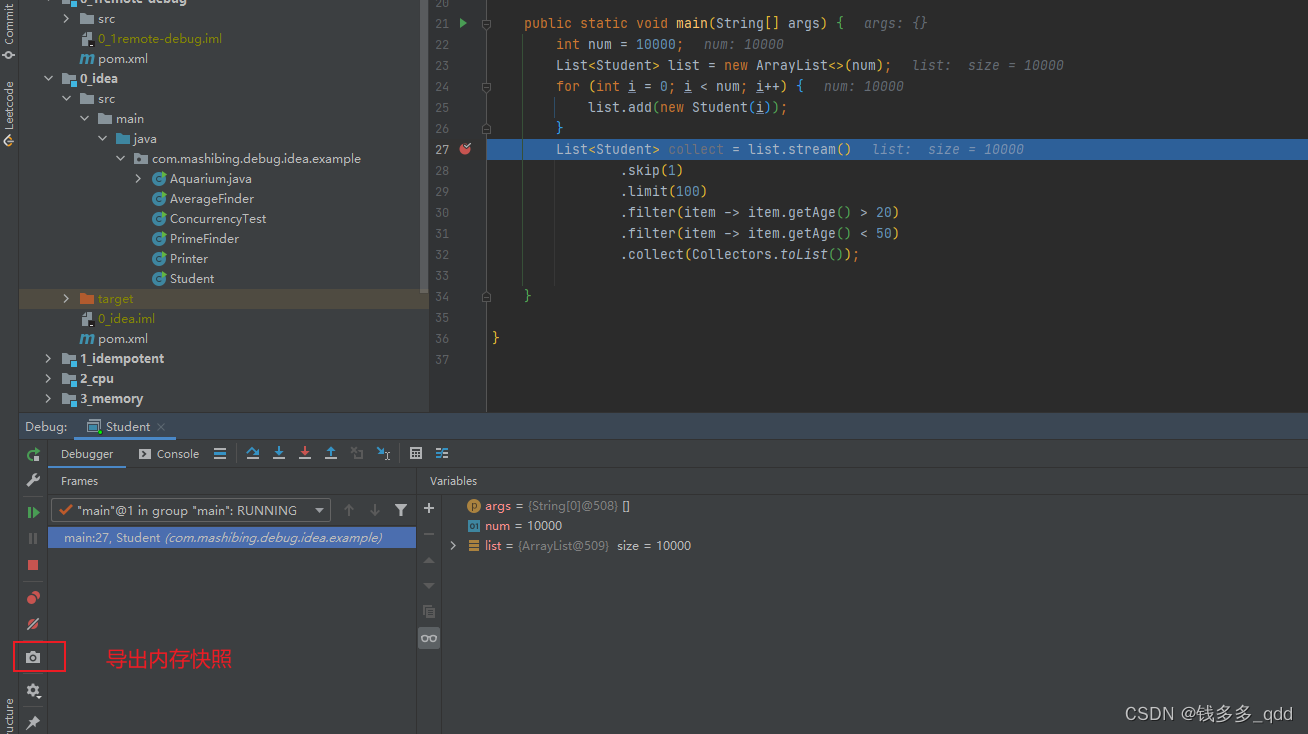This screenshot has width=1308, height=734.
Task: Click the Drop Frame icon
Action: 357,453
